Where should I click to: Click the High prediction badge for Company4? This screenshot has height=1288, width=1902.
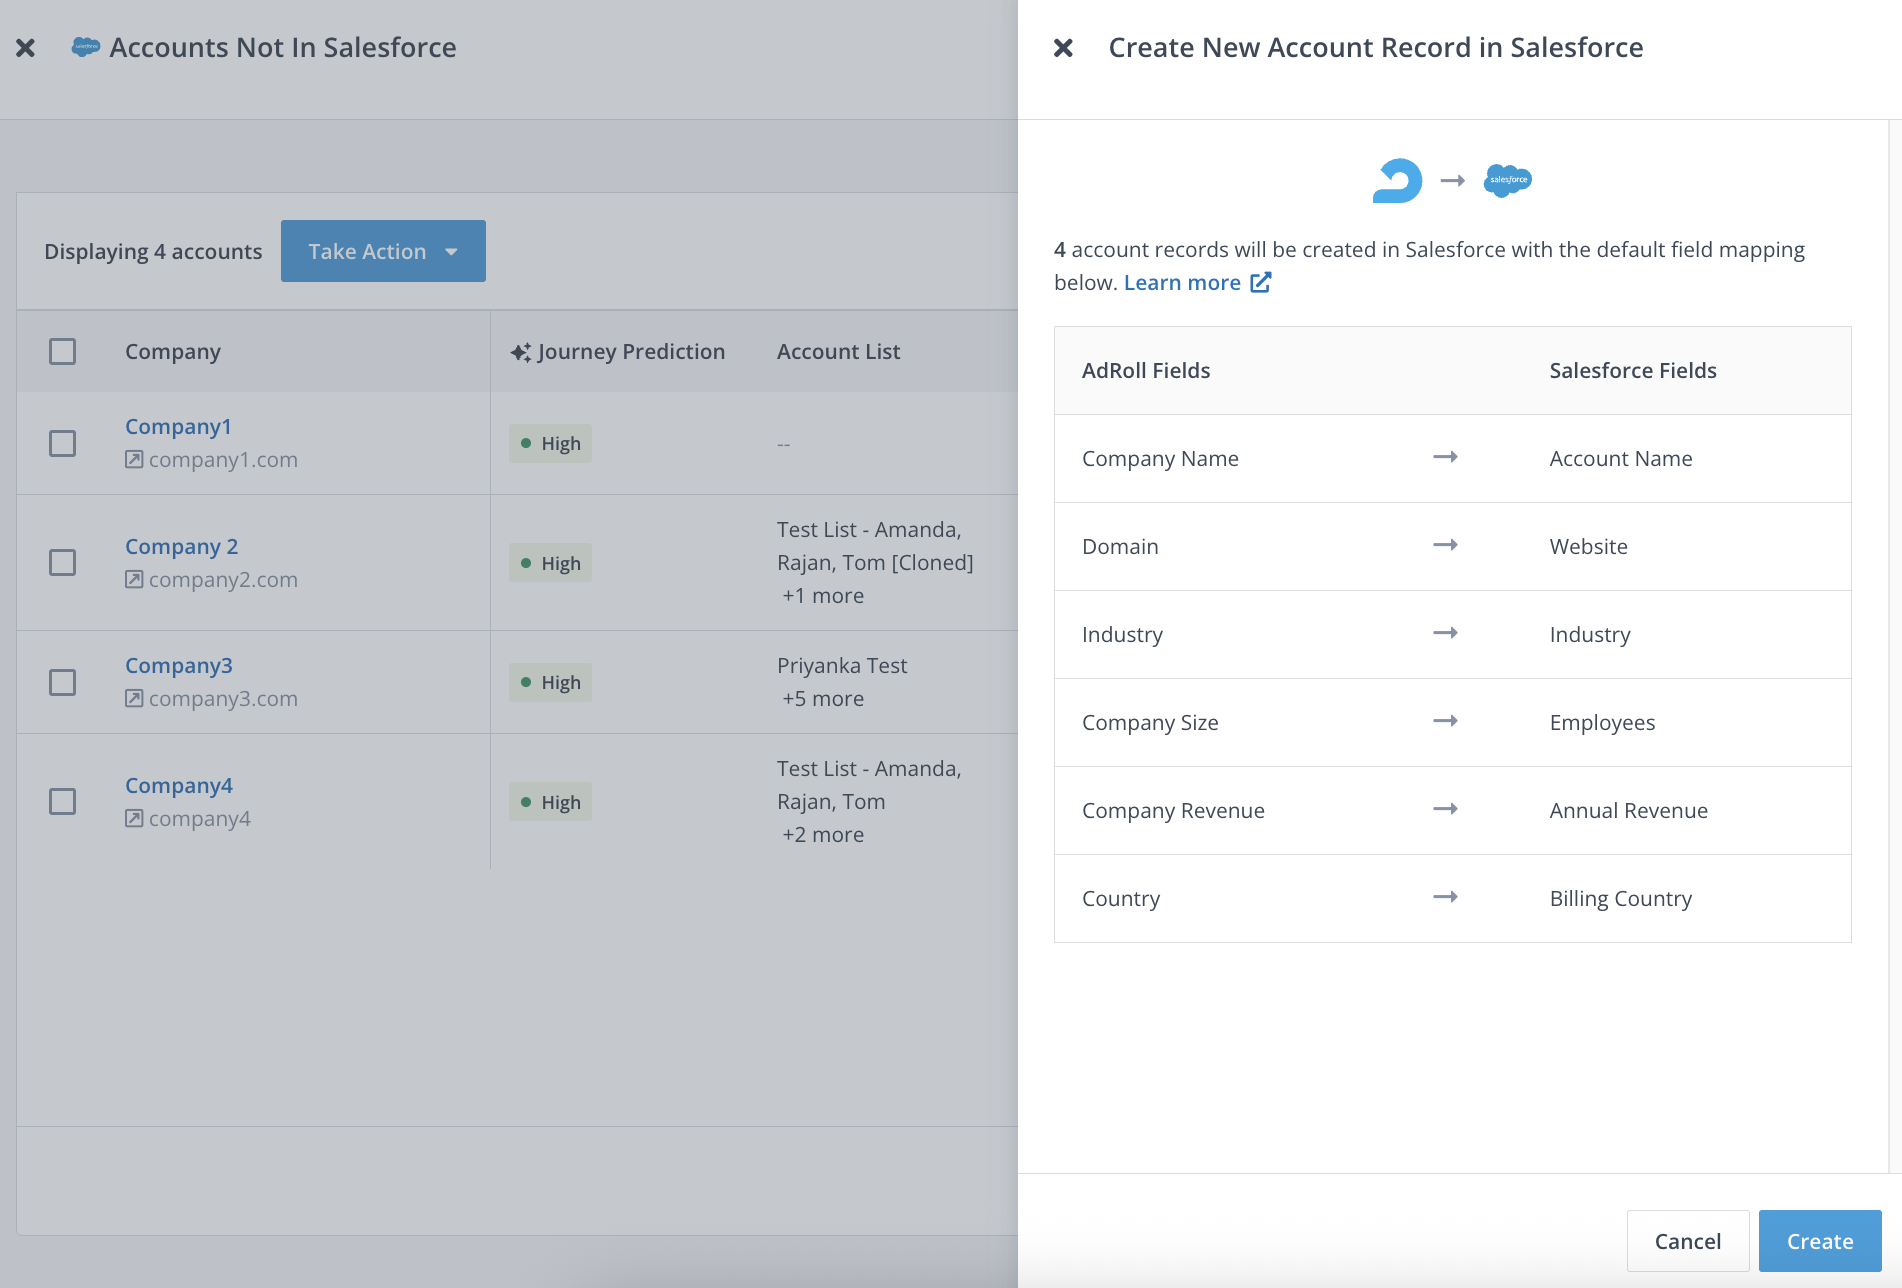(551, 802)
